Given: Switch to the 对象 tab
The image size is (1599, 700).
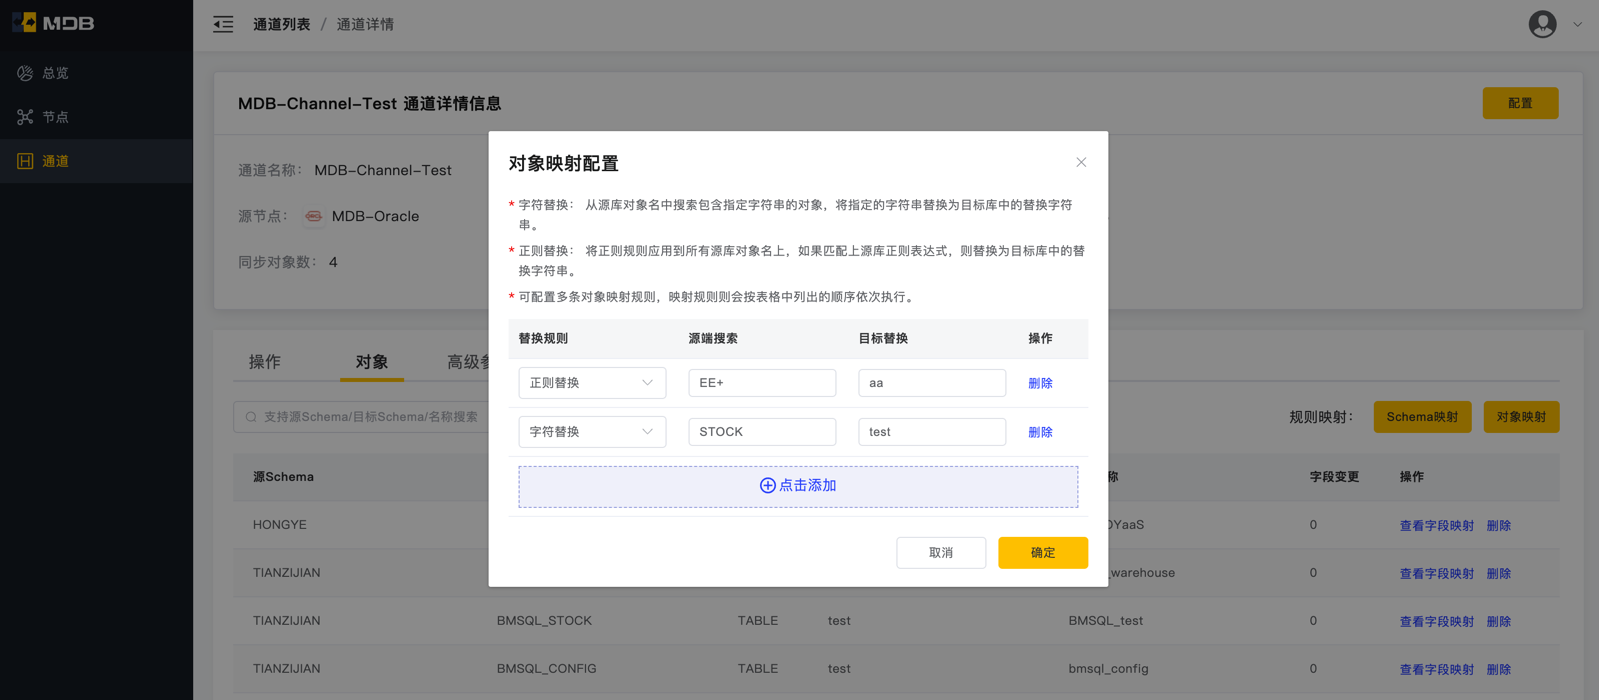Looking at the screenshot, I should [x=372, y=362].
